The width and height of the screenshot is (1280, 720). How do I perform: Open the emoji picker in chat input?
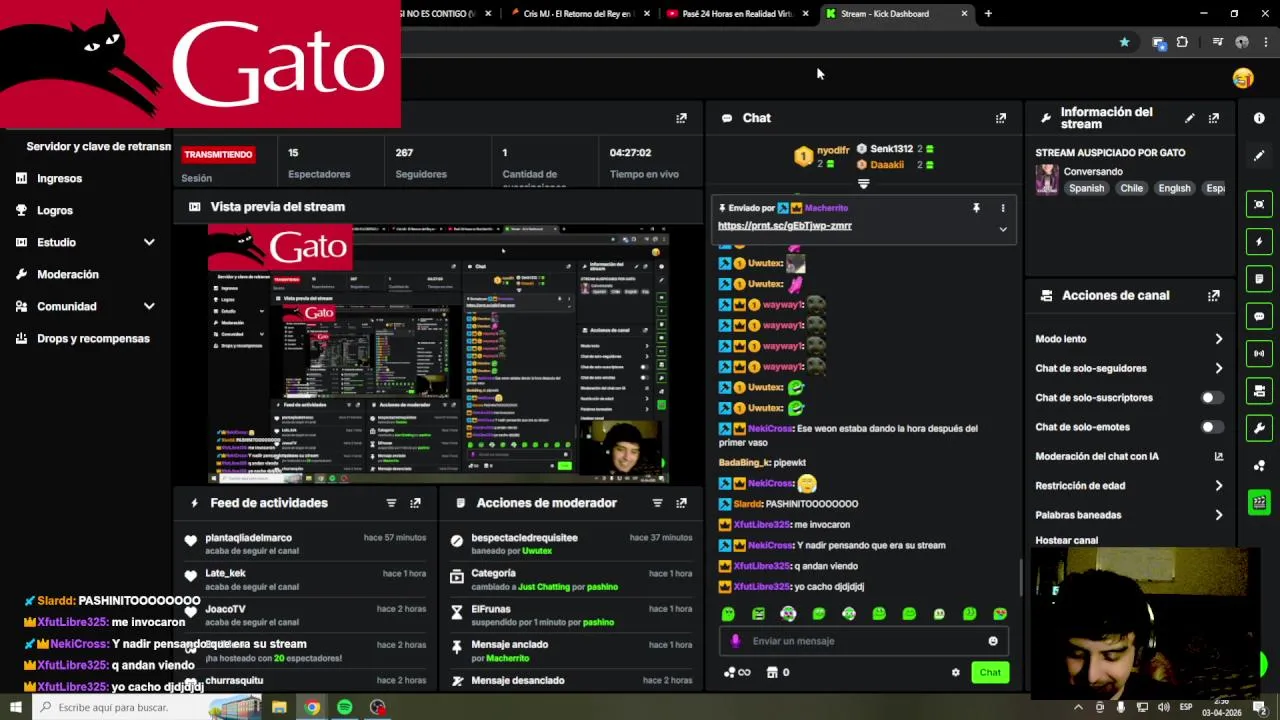pyautogui.click(x=993, y=641)
